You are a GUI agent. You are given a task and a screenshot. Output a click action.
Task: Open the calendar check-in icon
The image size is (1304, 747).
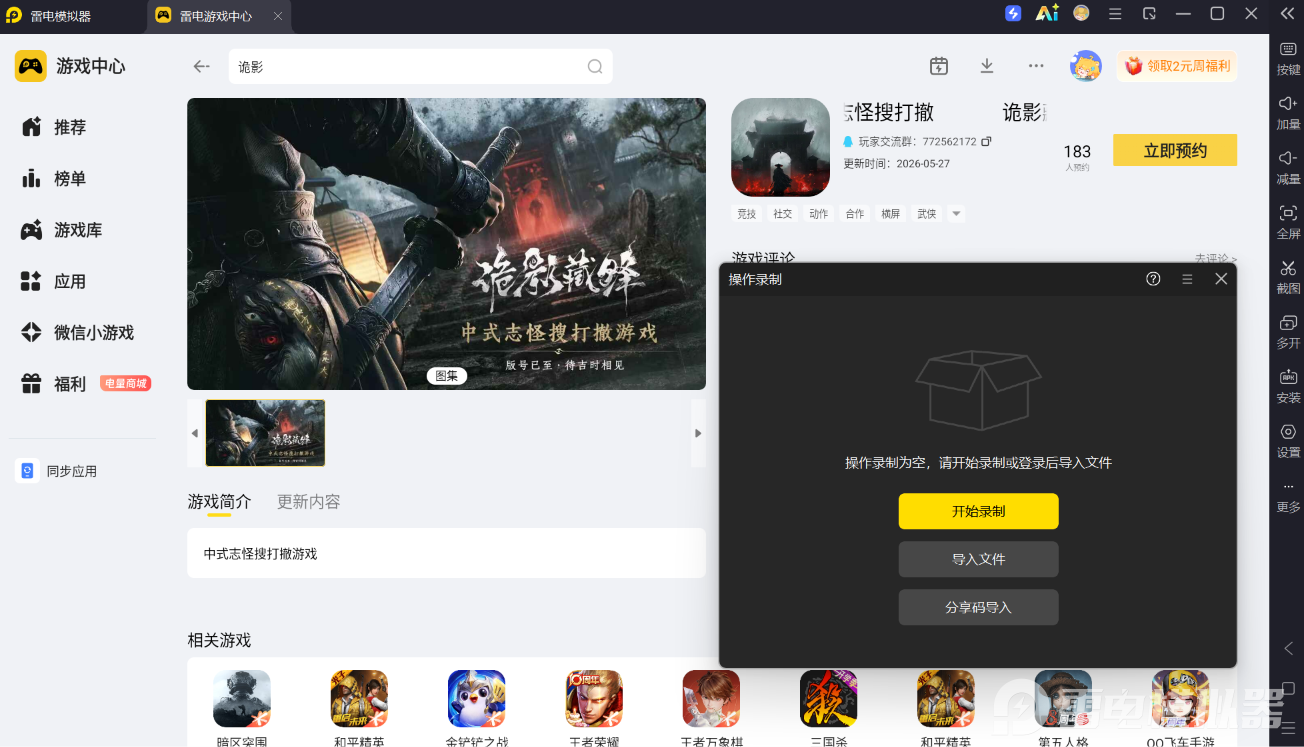[939, 66]
